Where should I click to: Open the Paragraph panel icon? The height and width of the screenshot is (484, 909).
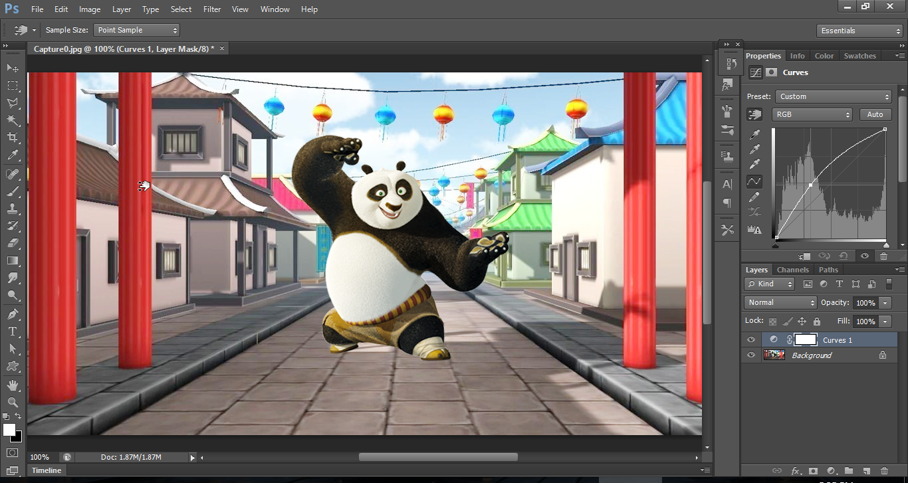click(x=727, y=203)
